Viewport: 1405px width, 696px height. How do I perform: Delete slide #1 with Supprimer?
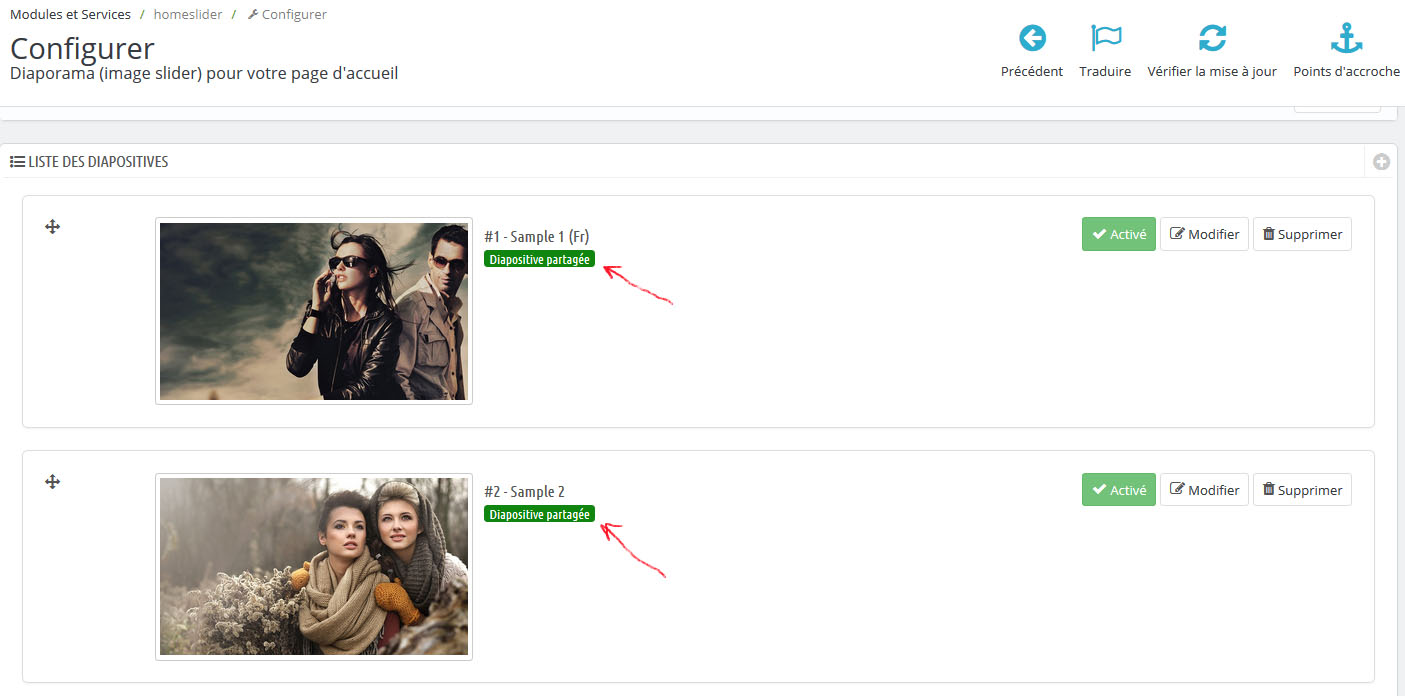point(1302,234)
